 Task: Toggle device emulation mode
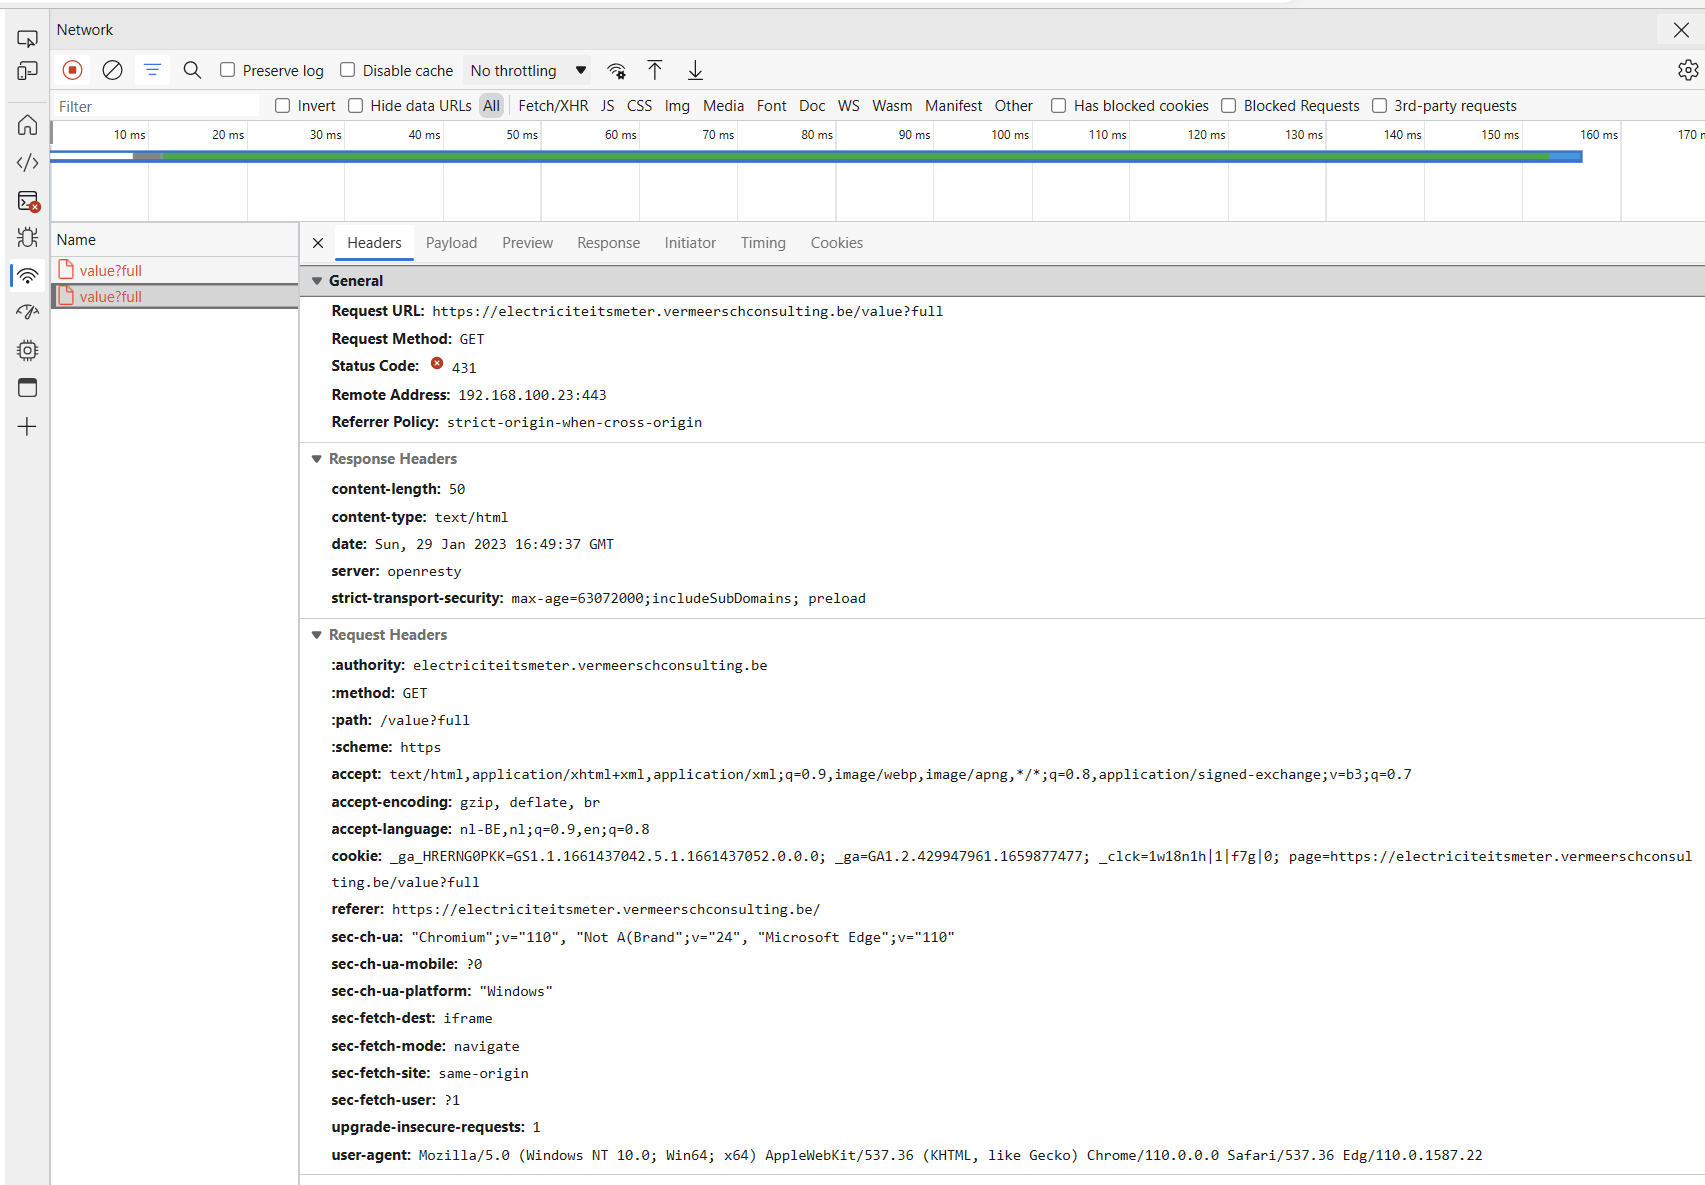(27, 71)
